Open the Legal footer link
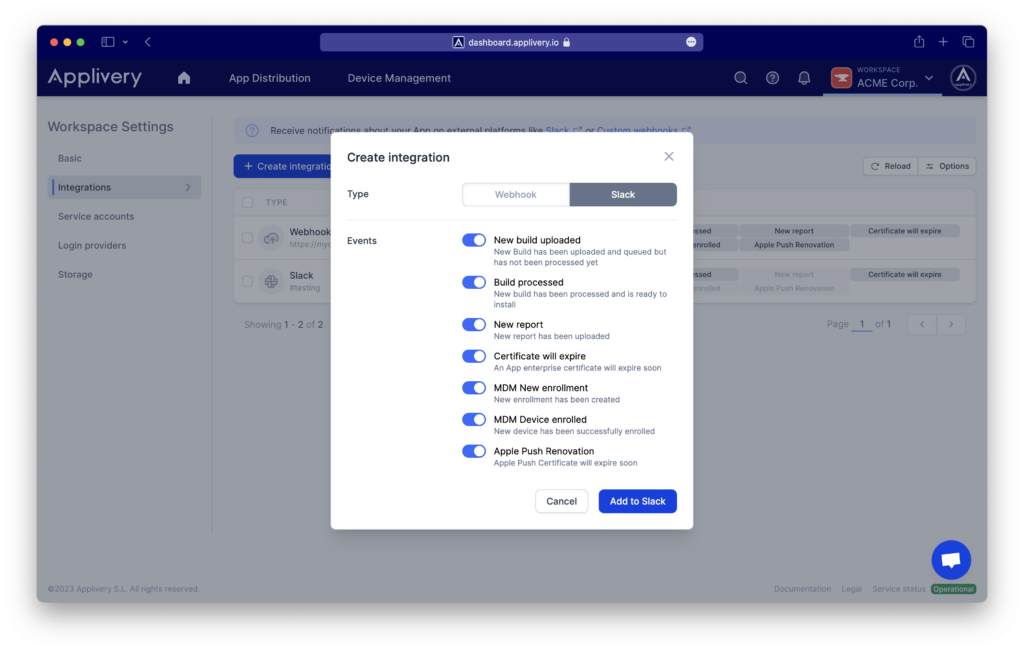The width and height of the screenshot is (1024, 651). (x=852, y=589)
